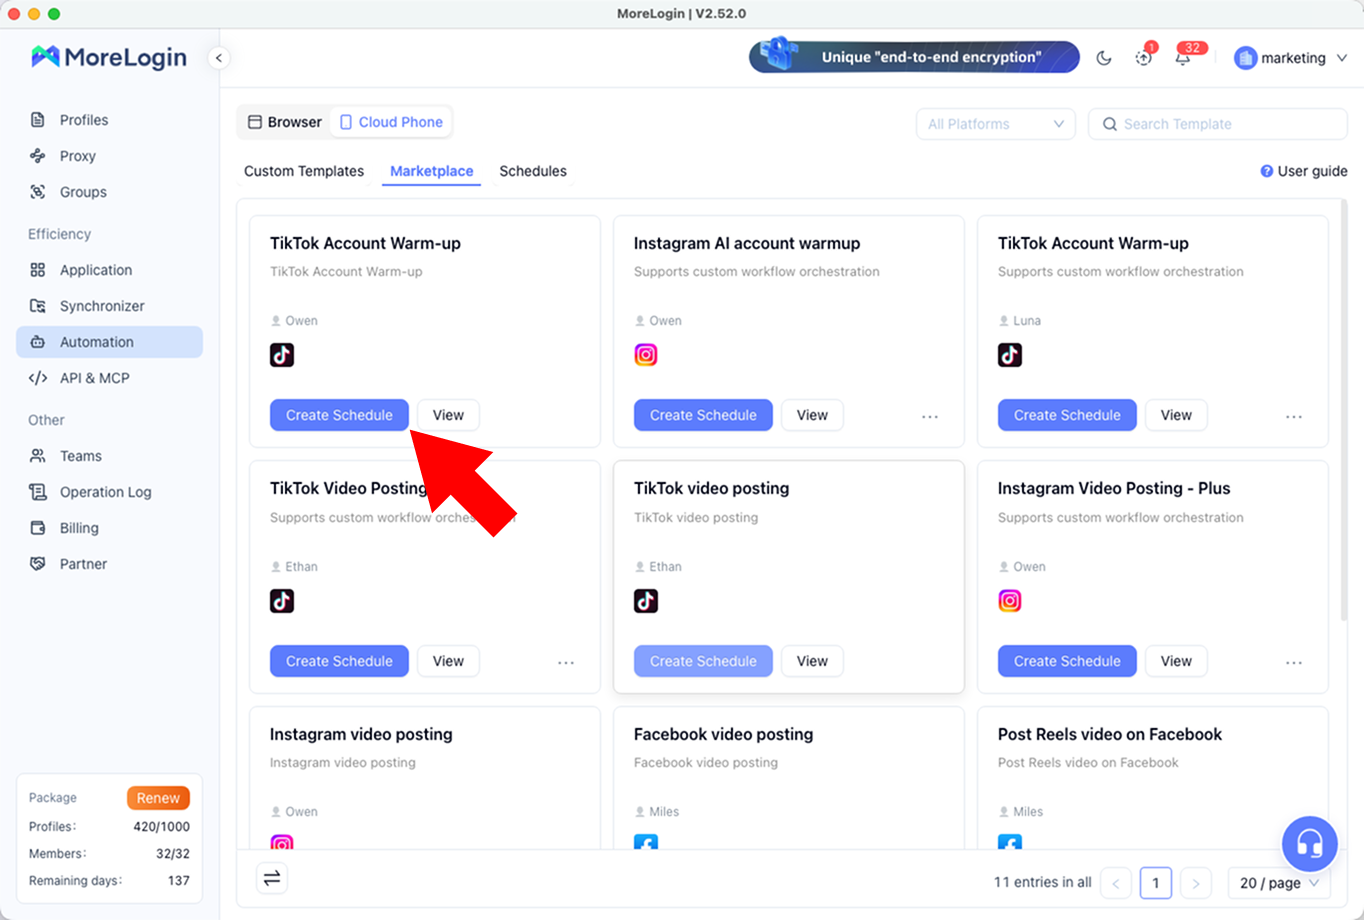Open the All Platforms dropdown
This screenshot has width=1364, height=920.
(x=996, y=124)
